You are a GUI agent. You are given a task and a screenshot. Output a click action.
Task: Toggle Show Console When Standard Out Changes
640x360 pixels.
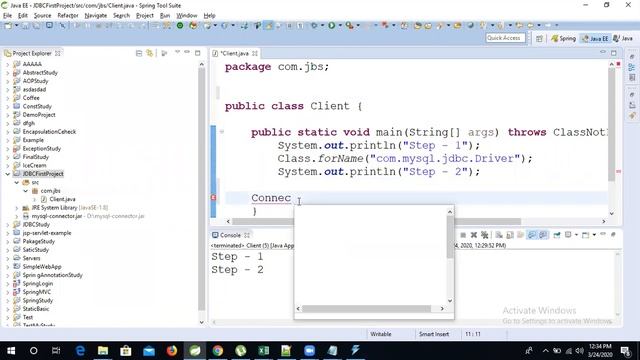pos(531,235)
